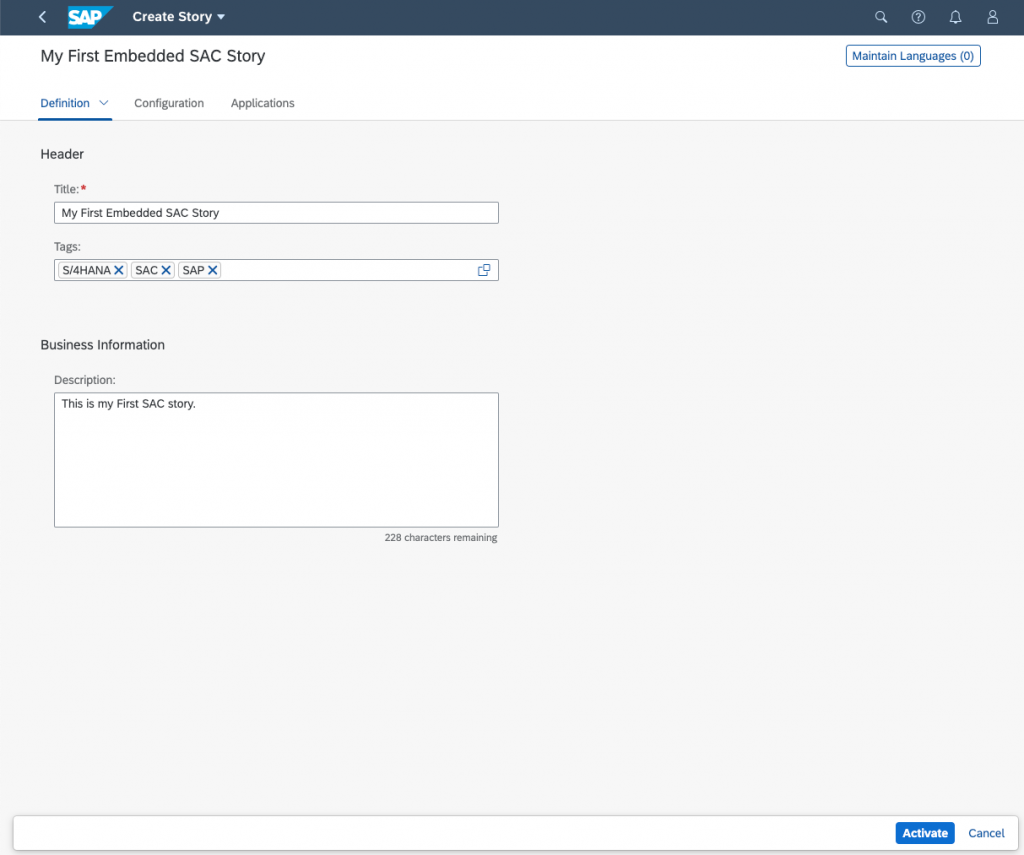The image size is (1024, 855).
Task: Click the Title field label
Action: click(67, 189)
